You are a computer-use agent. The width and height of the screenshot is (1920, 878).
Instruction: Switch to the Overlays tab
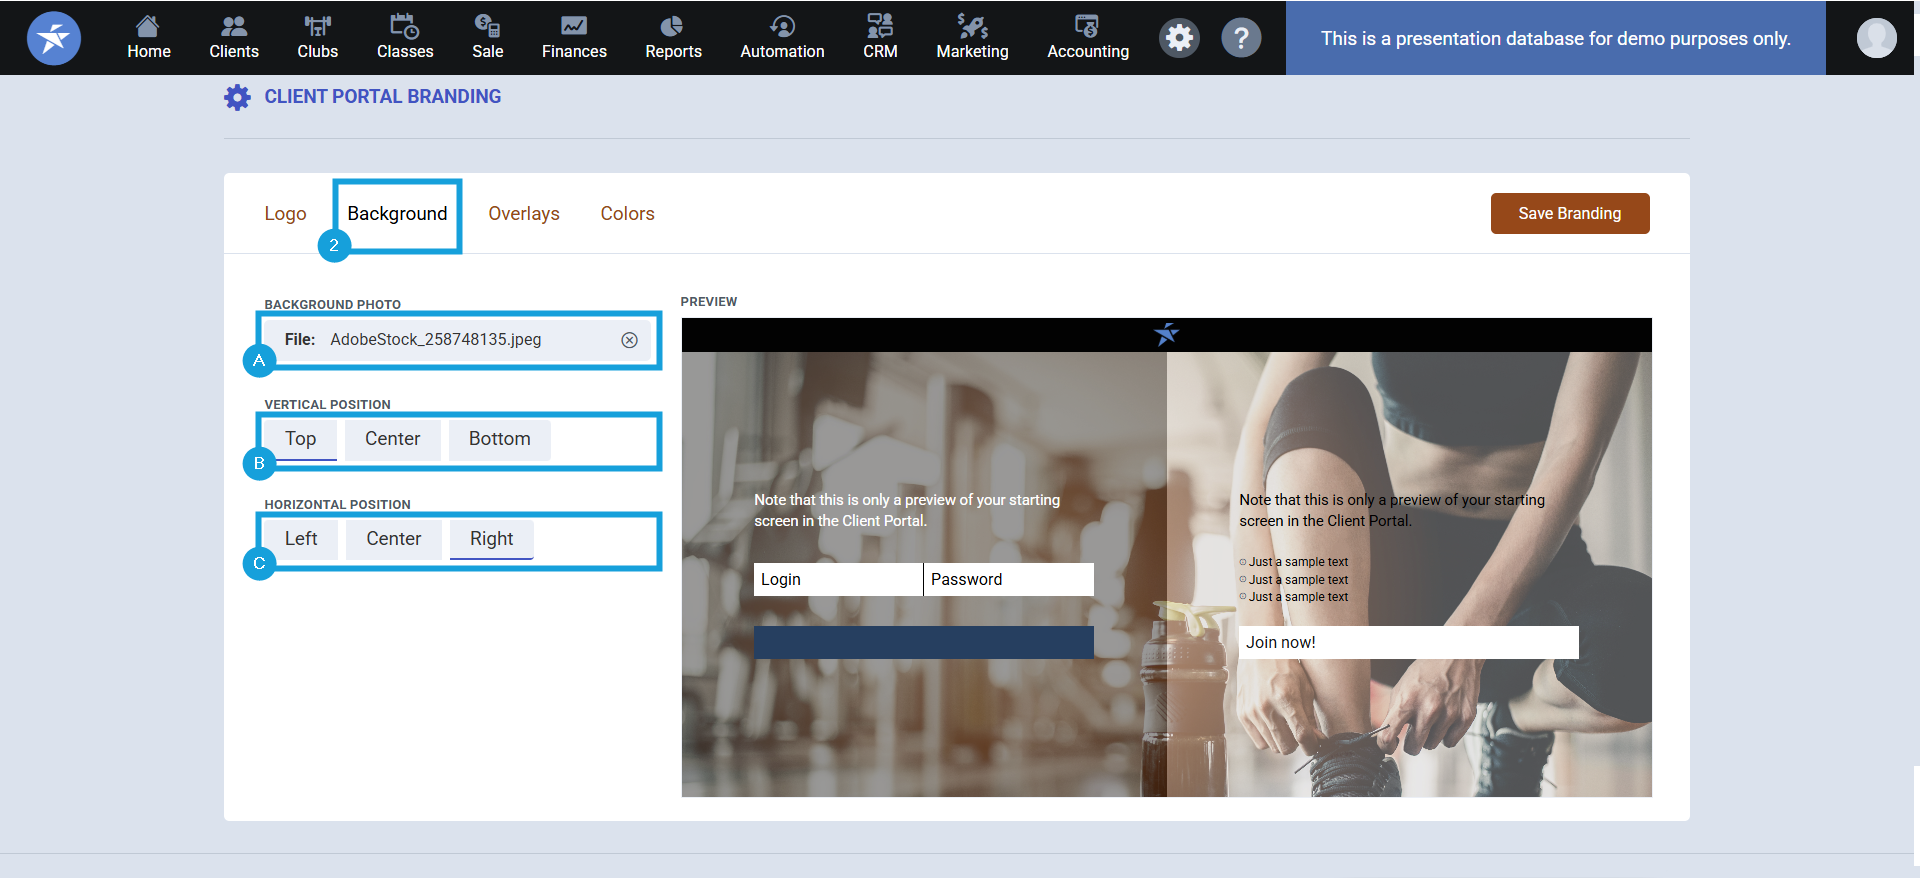point(523,214)
